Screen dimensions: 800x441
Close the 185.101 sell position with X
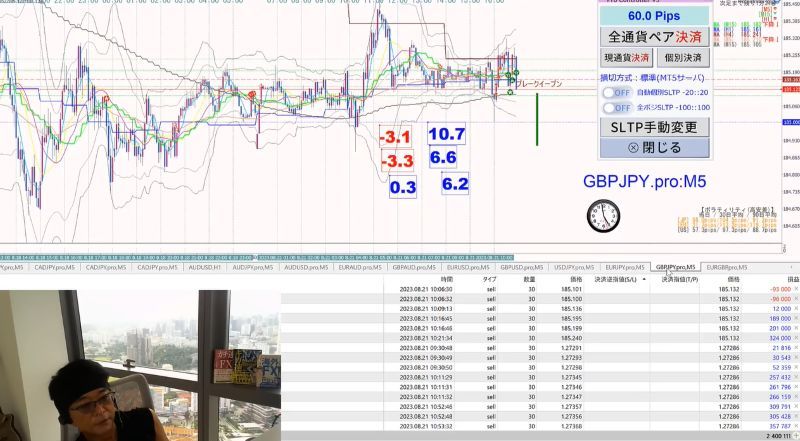[796, 289]
